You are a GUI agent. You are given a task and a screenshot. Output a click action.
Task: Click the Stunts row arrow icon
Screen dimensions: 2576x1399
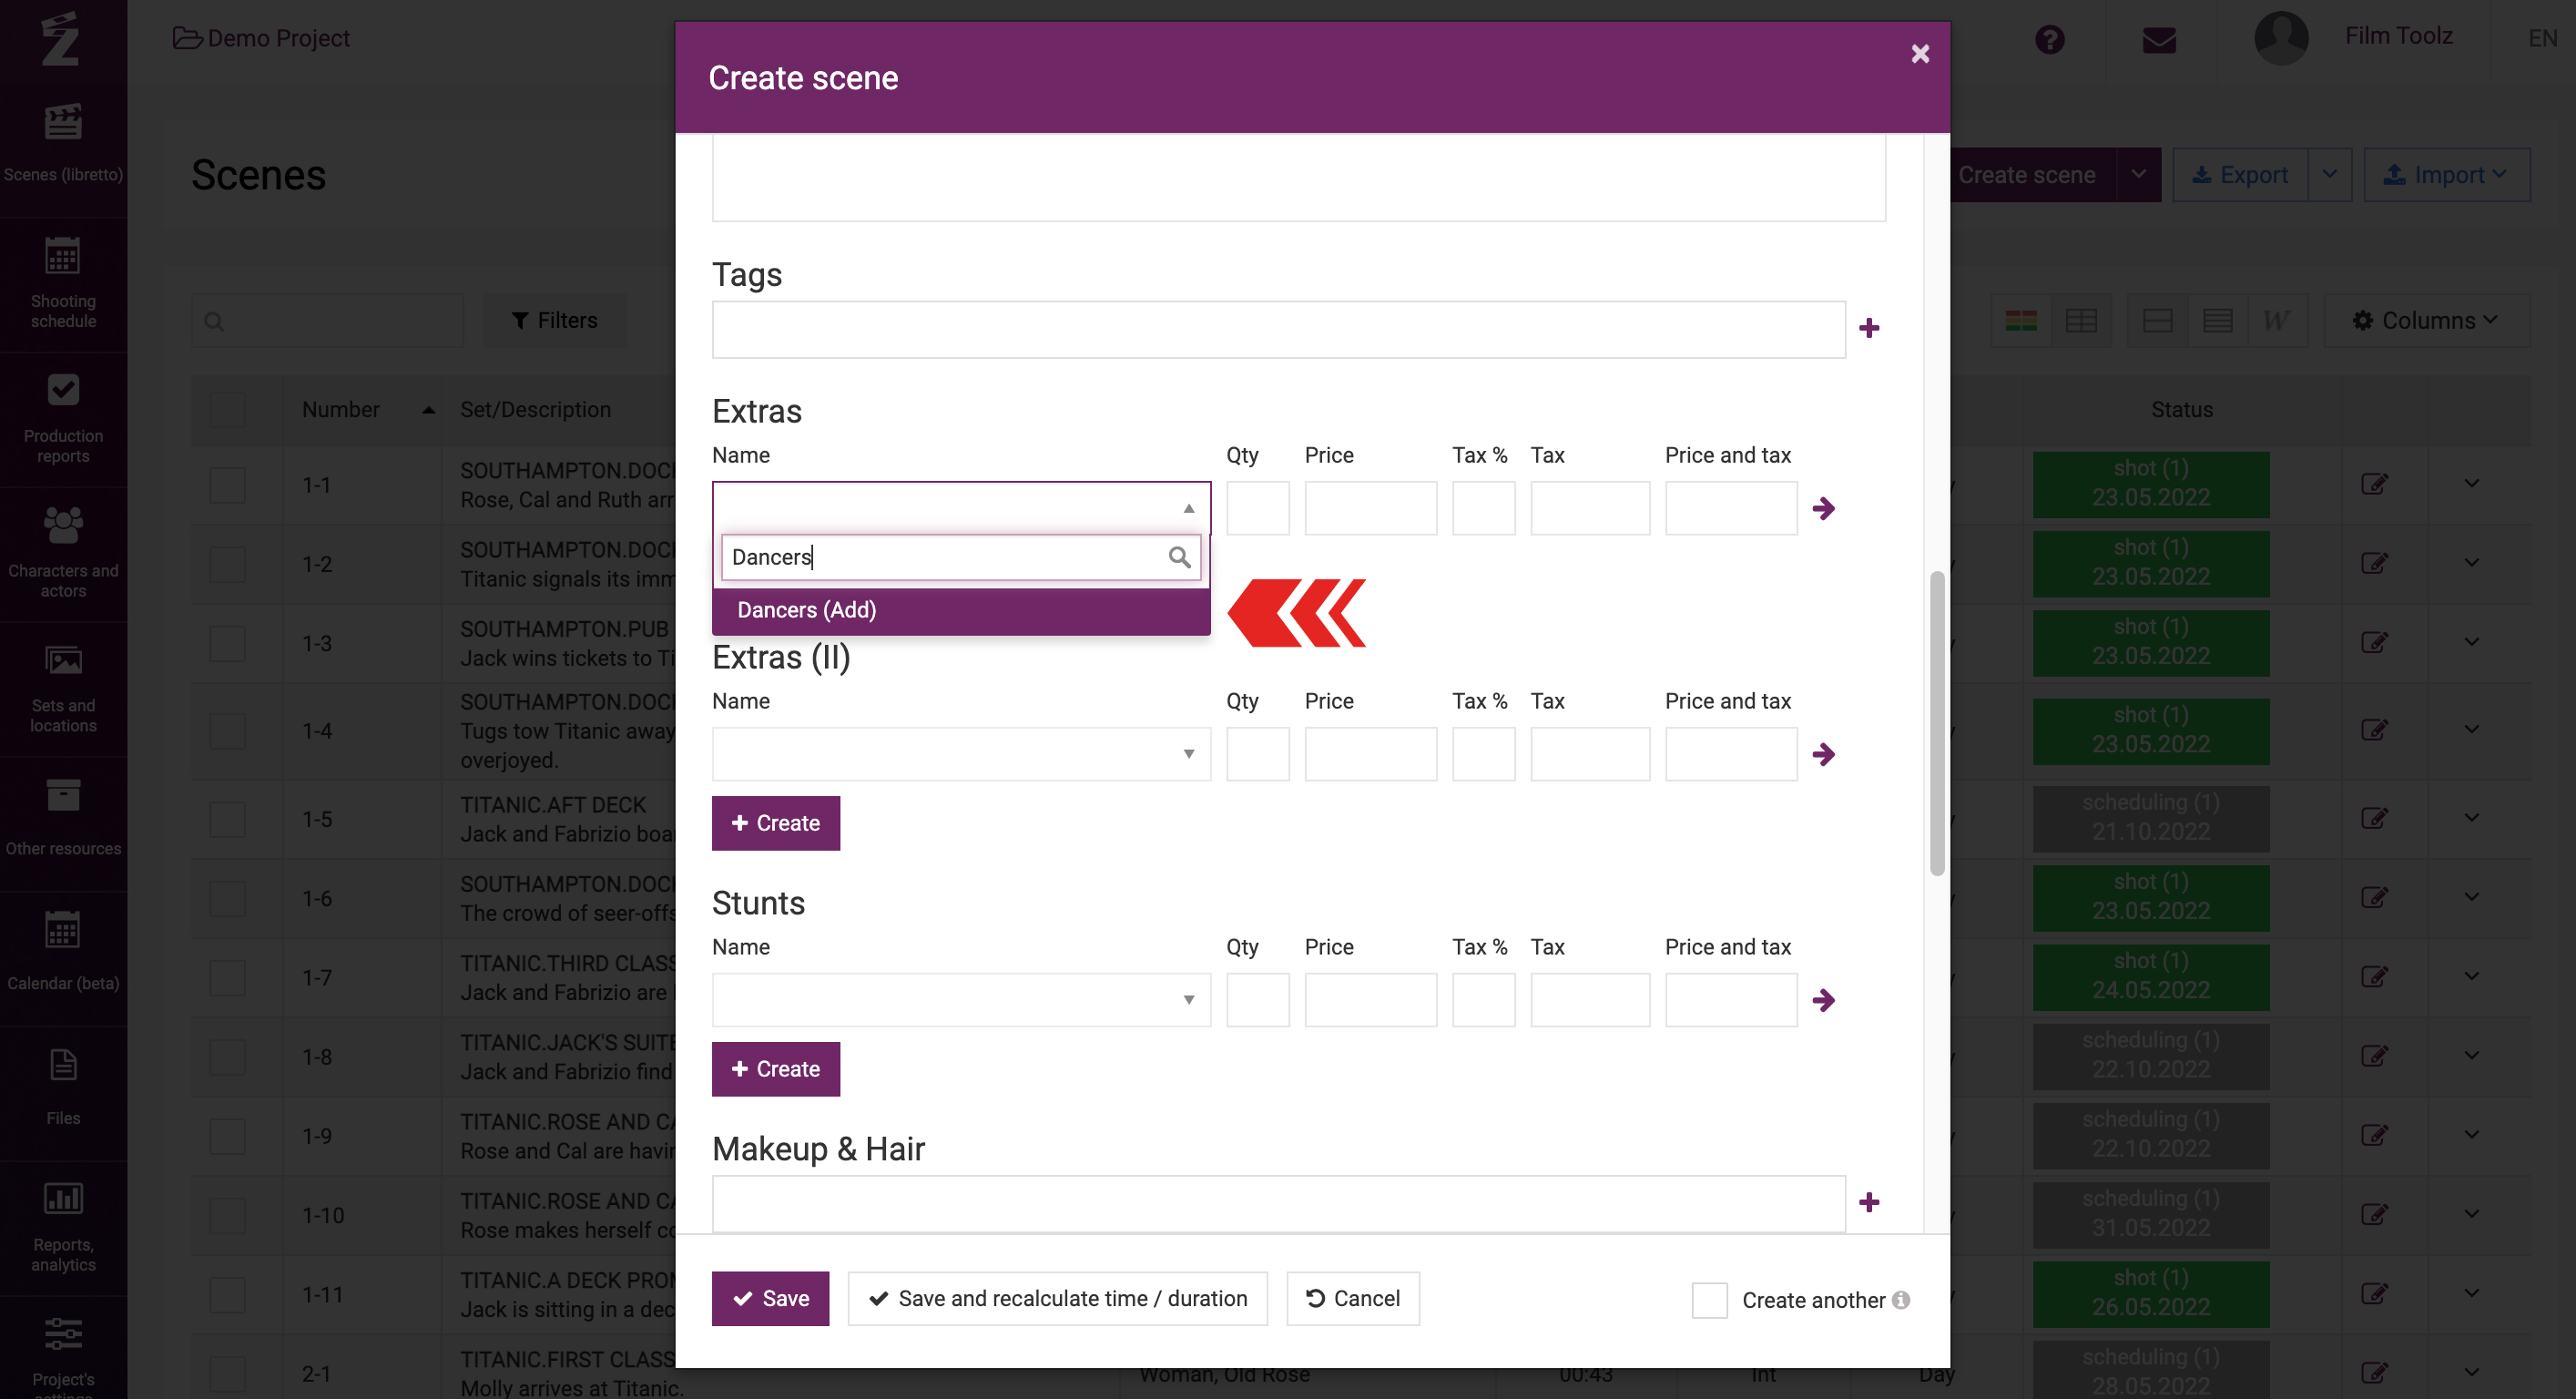point(1823,1000)
